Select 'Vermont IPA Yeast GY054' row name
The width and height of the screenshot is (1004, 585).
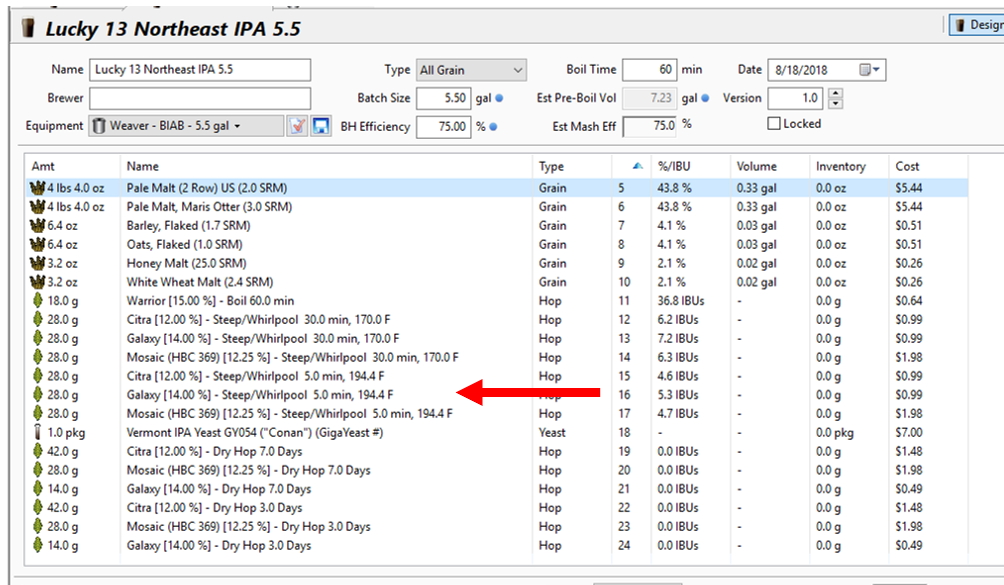click(x=255, y=433)
